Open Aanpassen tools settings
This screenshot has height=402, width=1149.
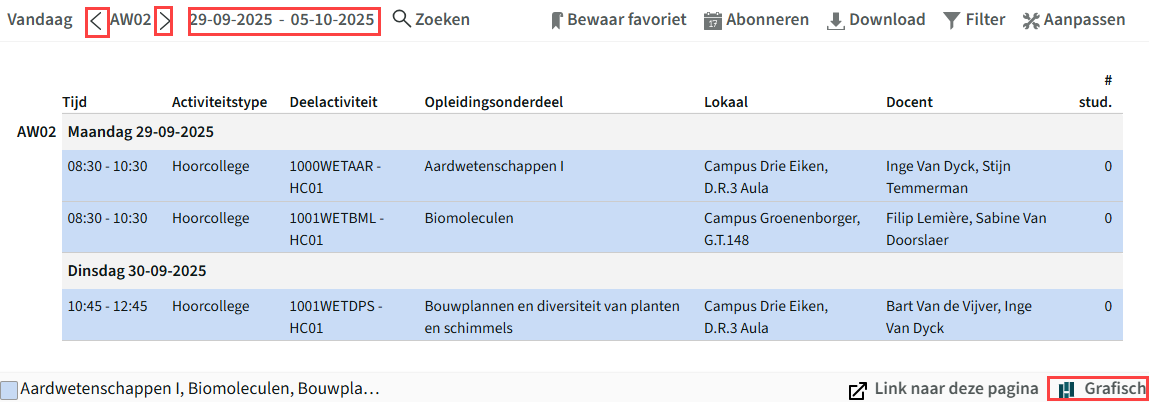[x=1031, y=21]
